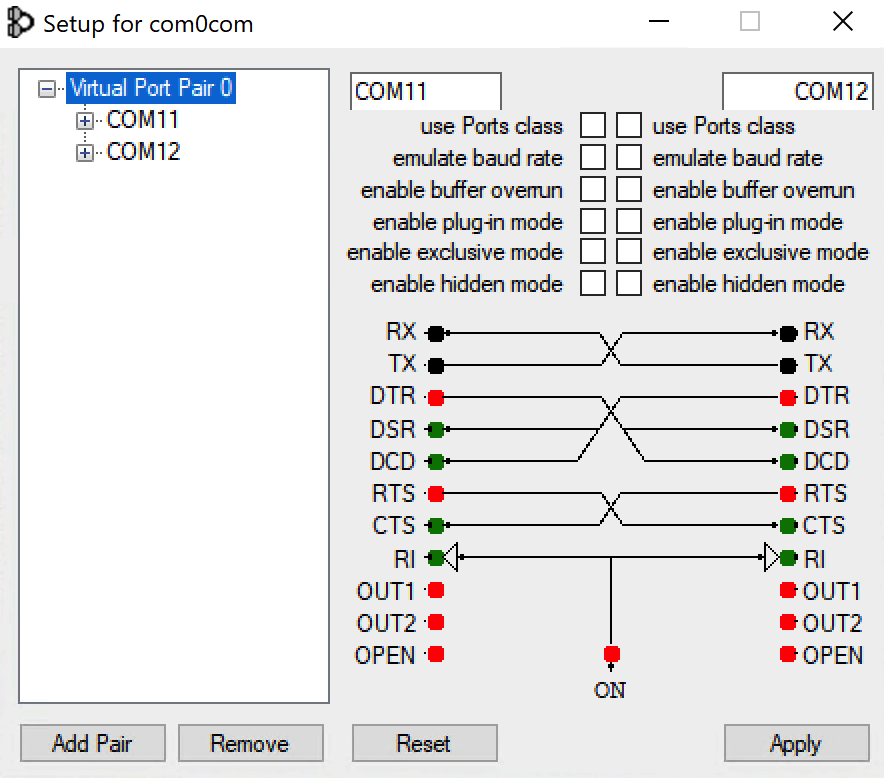Click the com0com app icon in title bar

[20, 23]
